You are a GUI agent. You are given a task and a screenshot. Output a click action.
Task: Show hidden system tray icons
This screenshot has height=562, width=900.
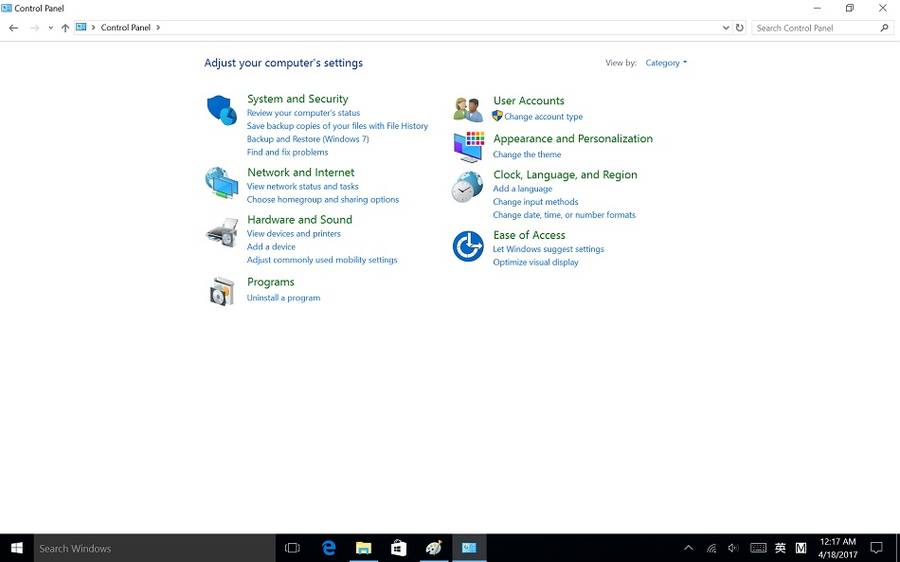688,548
